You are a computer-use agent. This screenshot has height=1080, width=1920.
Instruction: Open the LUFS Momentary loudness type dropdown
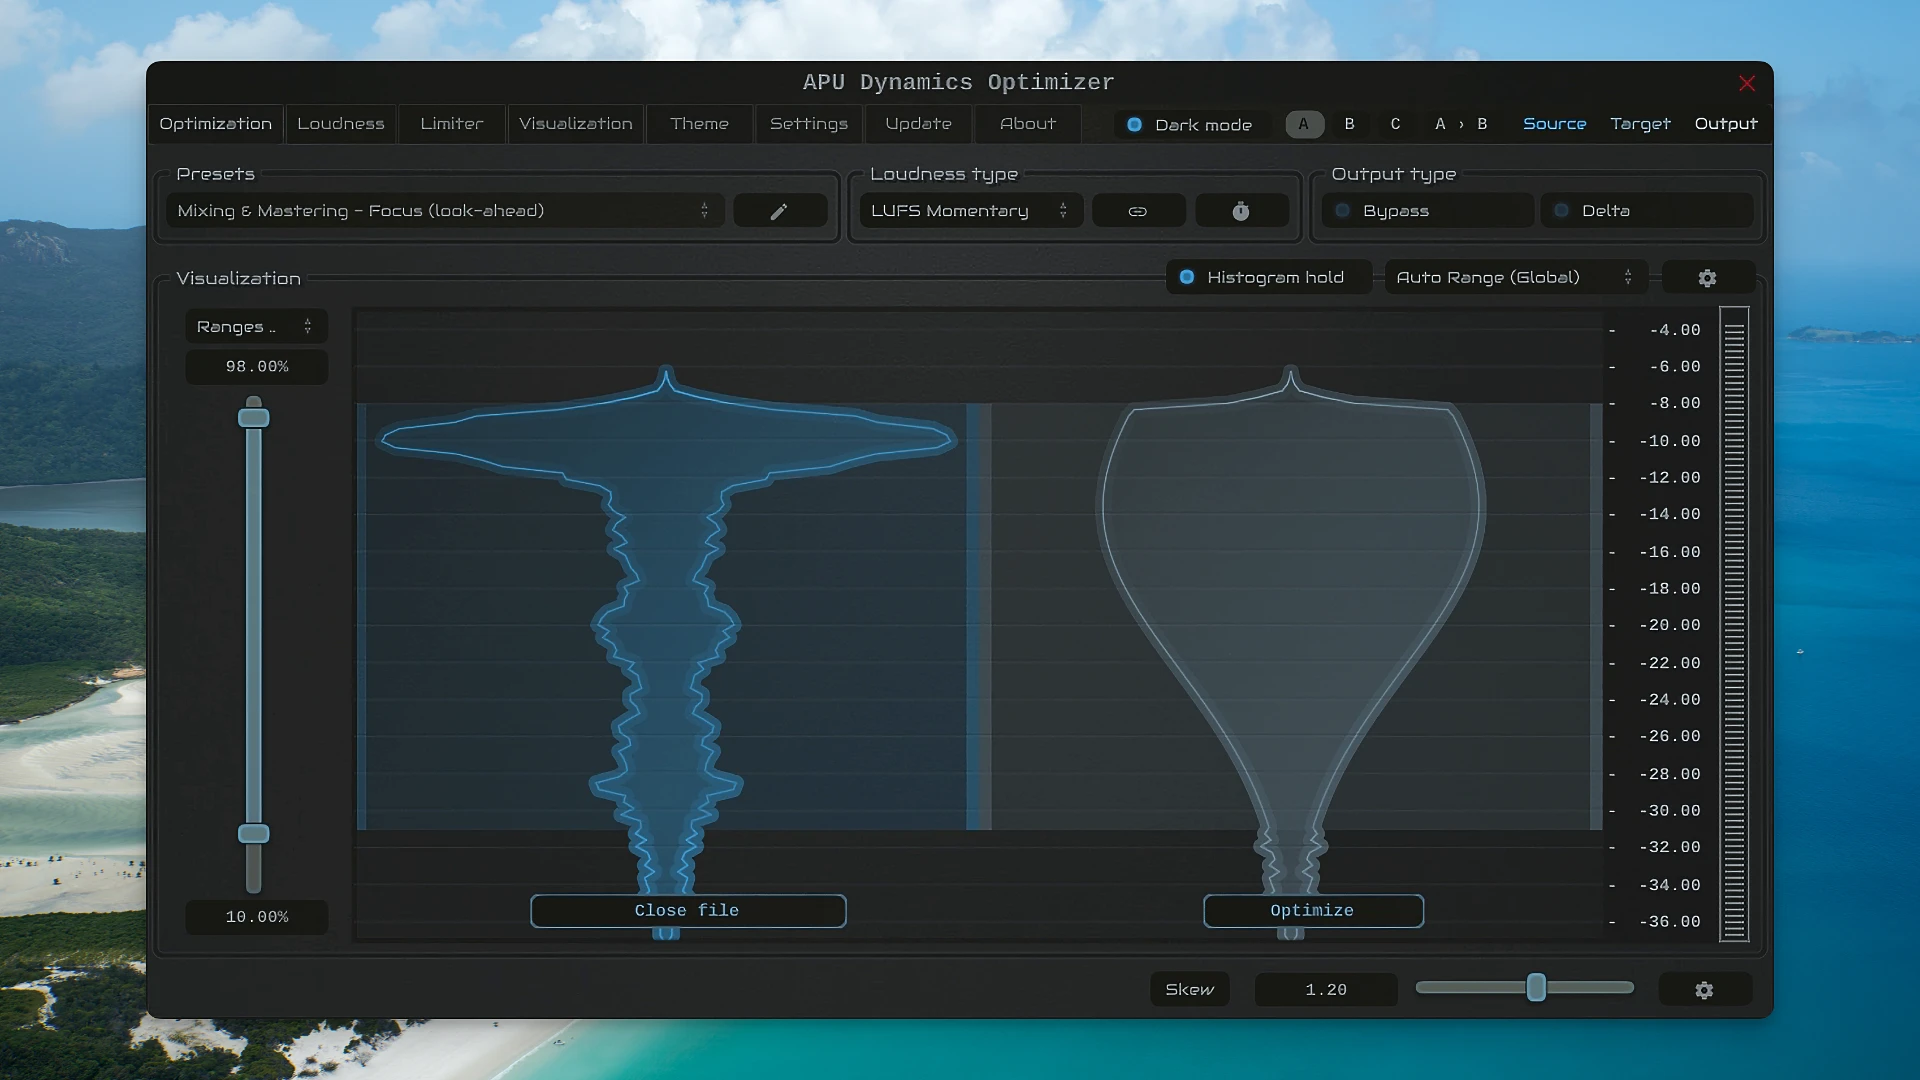pos(970,211)
